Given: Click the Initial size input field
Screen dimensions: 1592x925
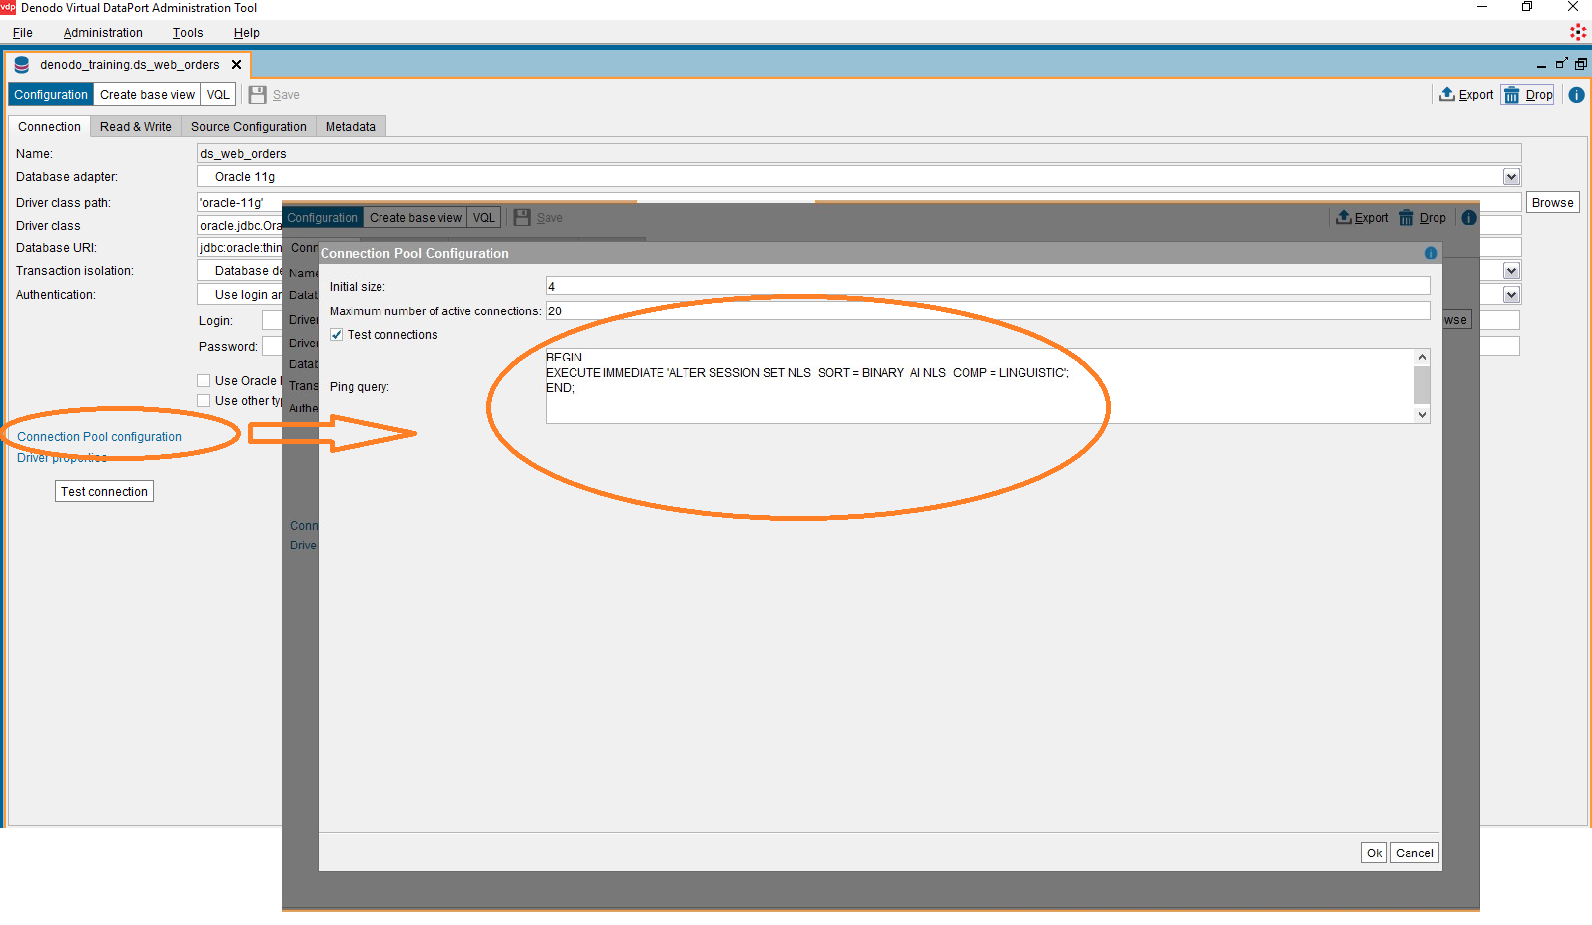Looking at the screenshot, I should (x=988, y=287).
